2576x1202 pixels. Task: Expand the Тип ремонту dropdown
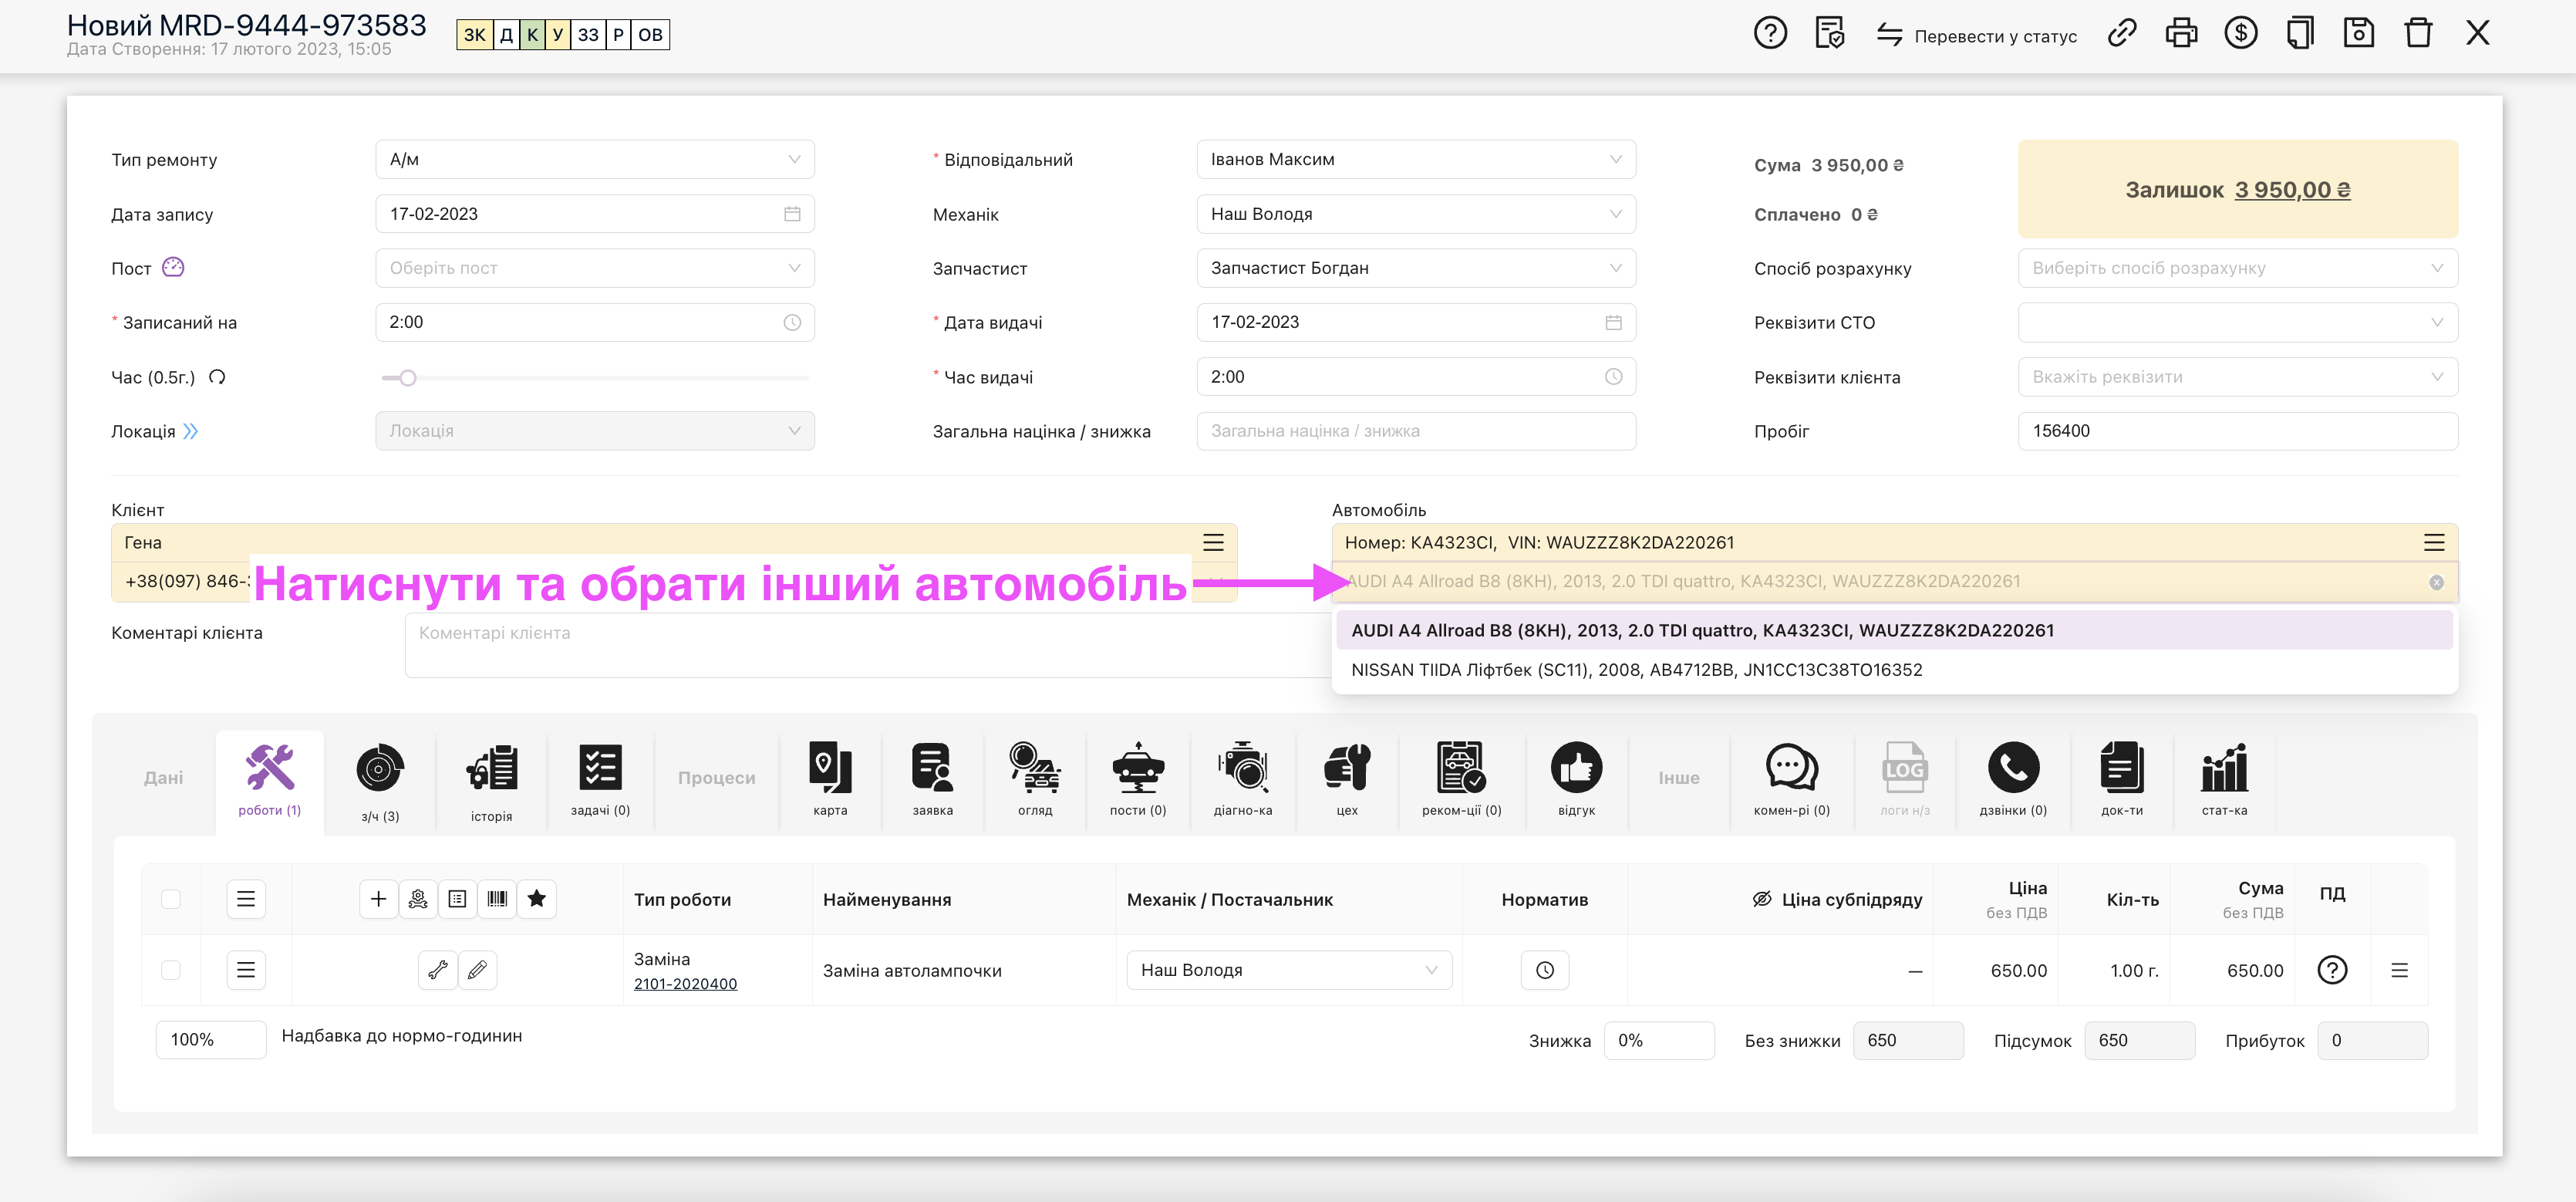click(x=594, y=160)
